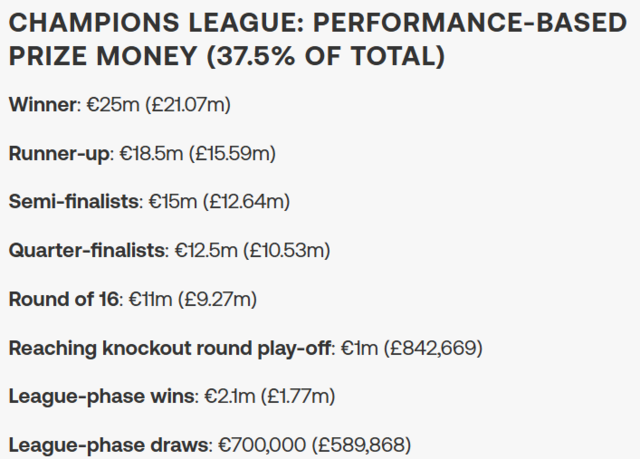
Task: Select the Semi-finalists label
Action: click(x=74, y=202)
